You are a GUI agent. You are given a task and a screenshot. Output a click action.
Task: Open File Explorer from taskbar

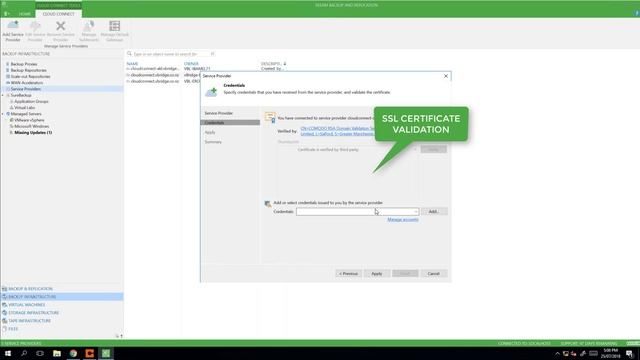pyautogui.click(x=57, y=353)
